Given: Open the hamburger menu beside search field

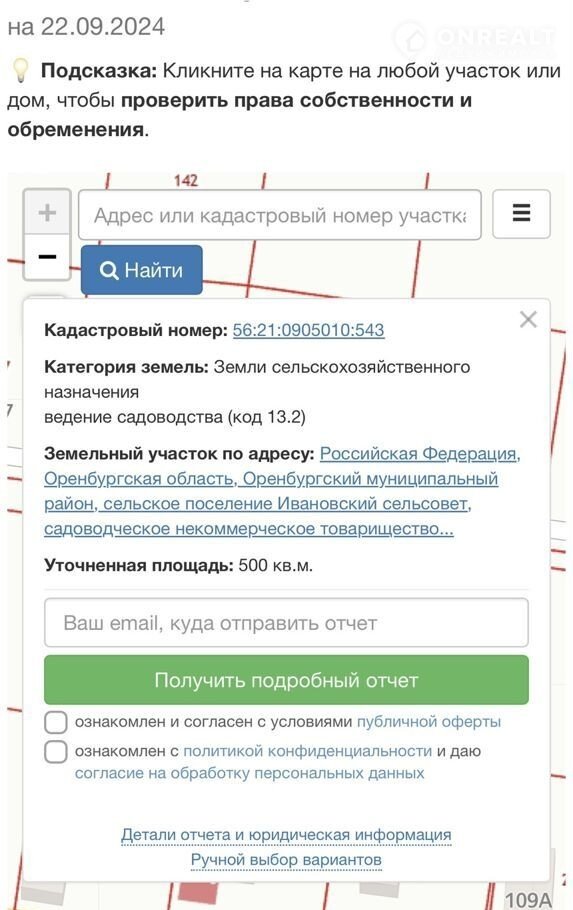Looking at the screenshot, I should click(521, 214).
